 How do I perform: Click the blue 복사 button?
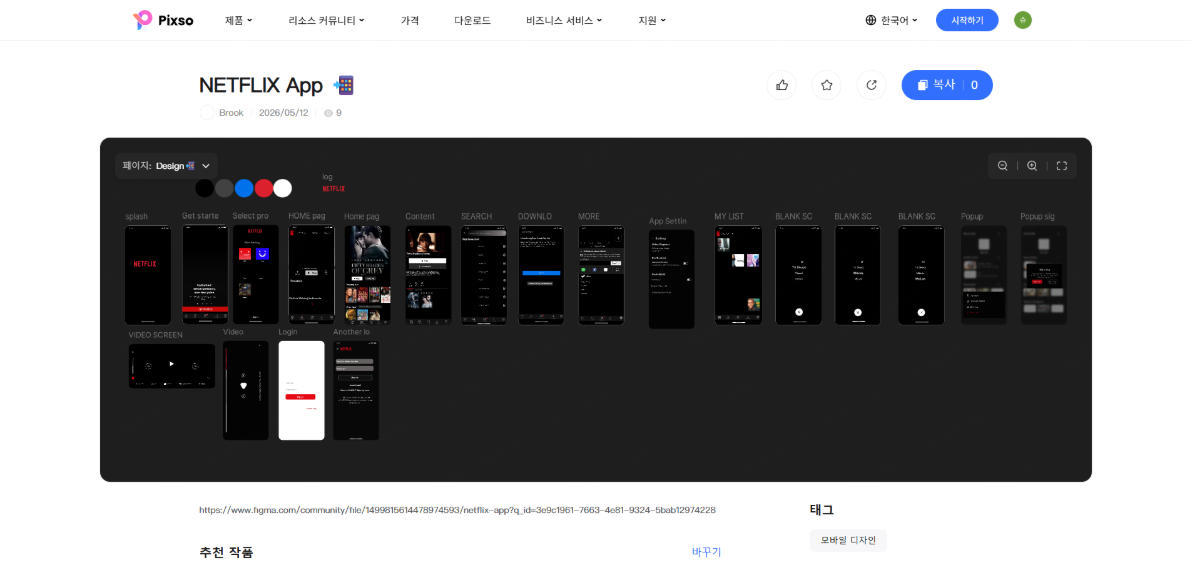tap(947, 85)
